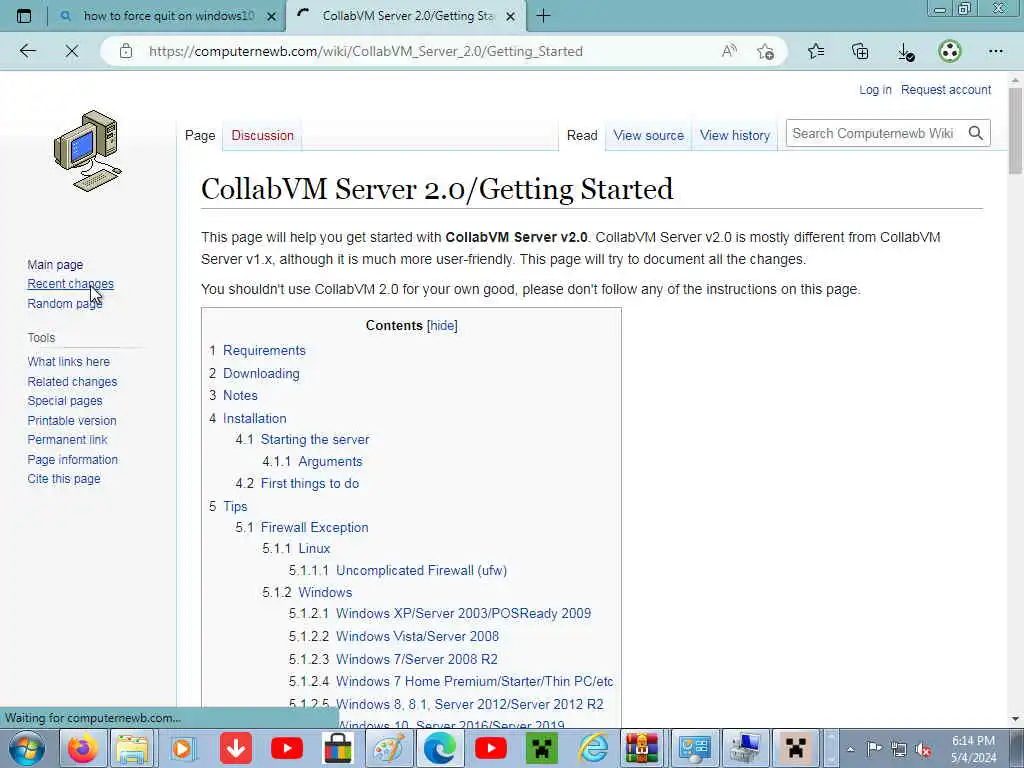1024x768 pixels.
Task: Open the beige Creeper face taskbar icon
Action: [x=796, y=748]
